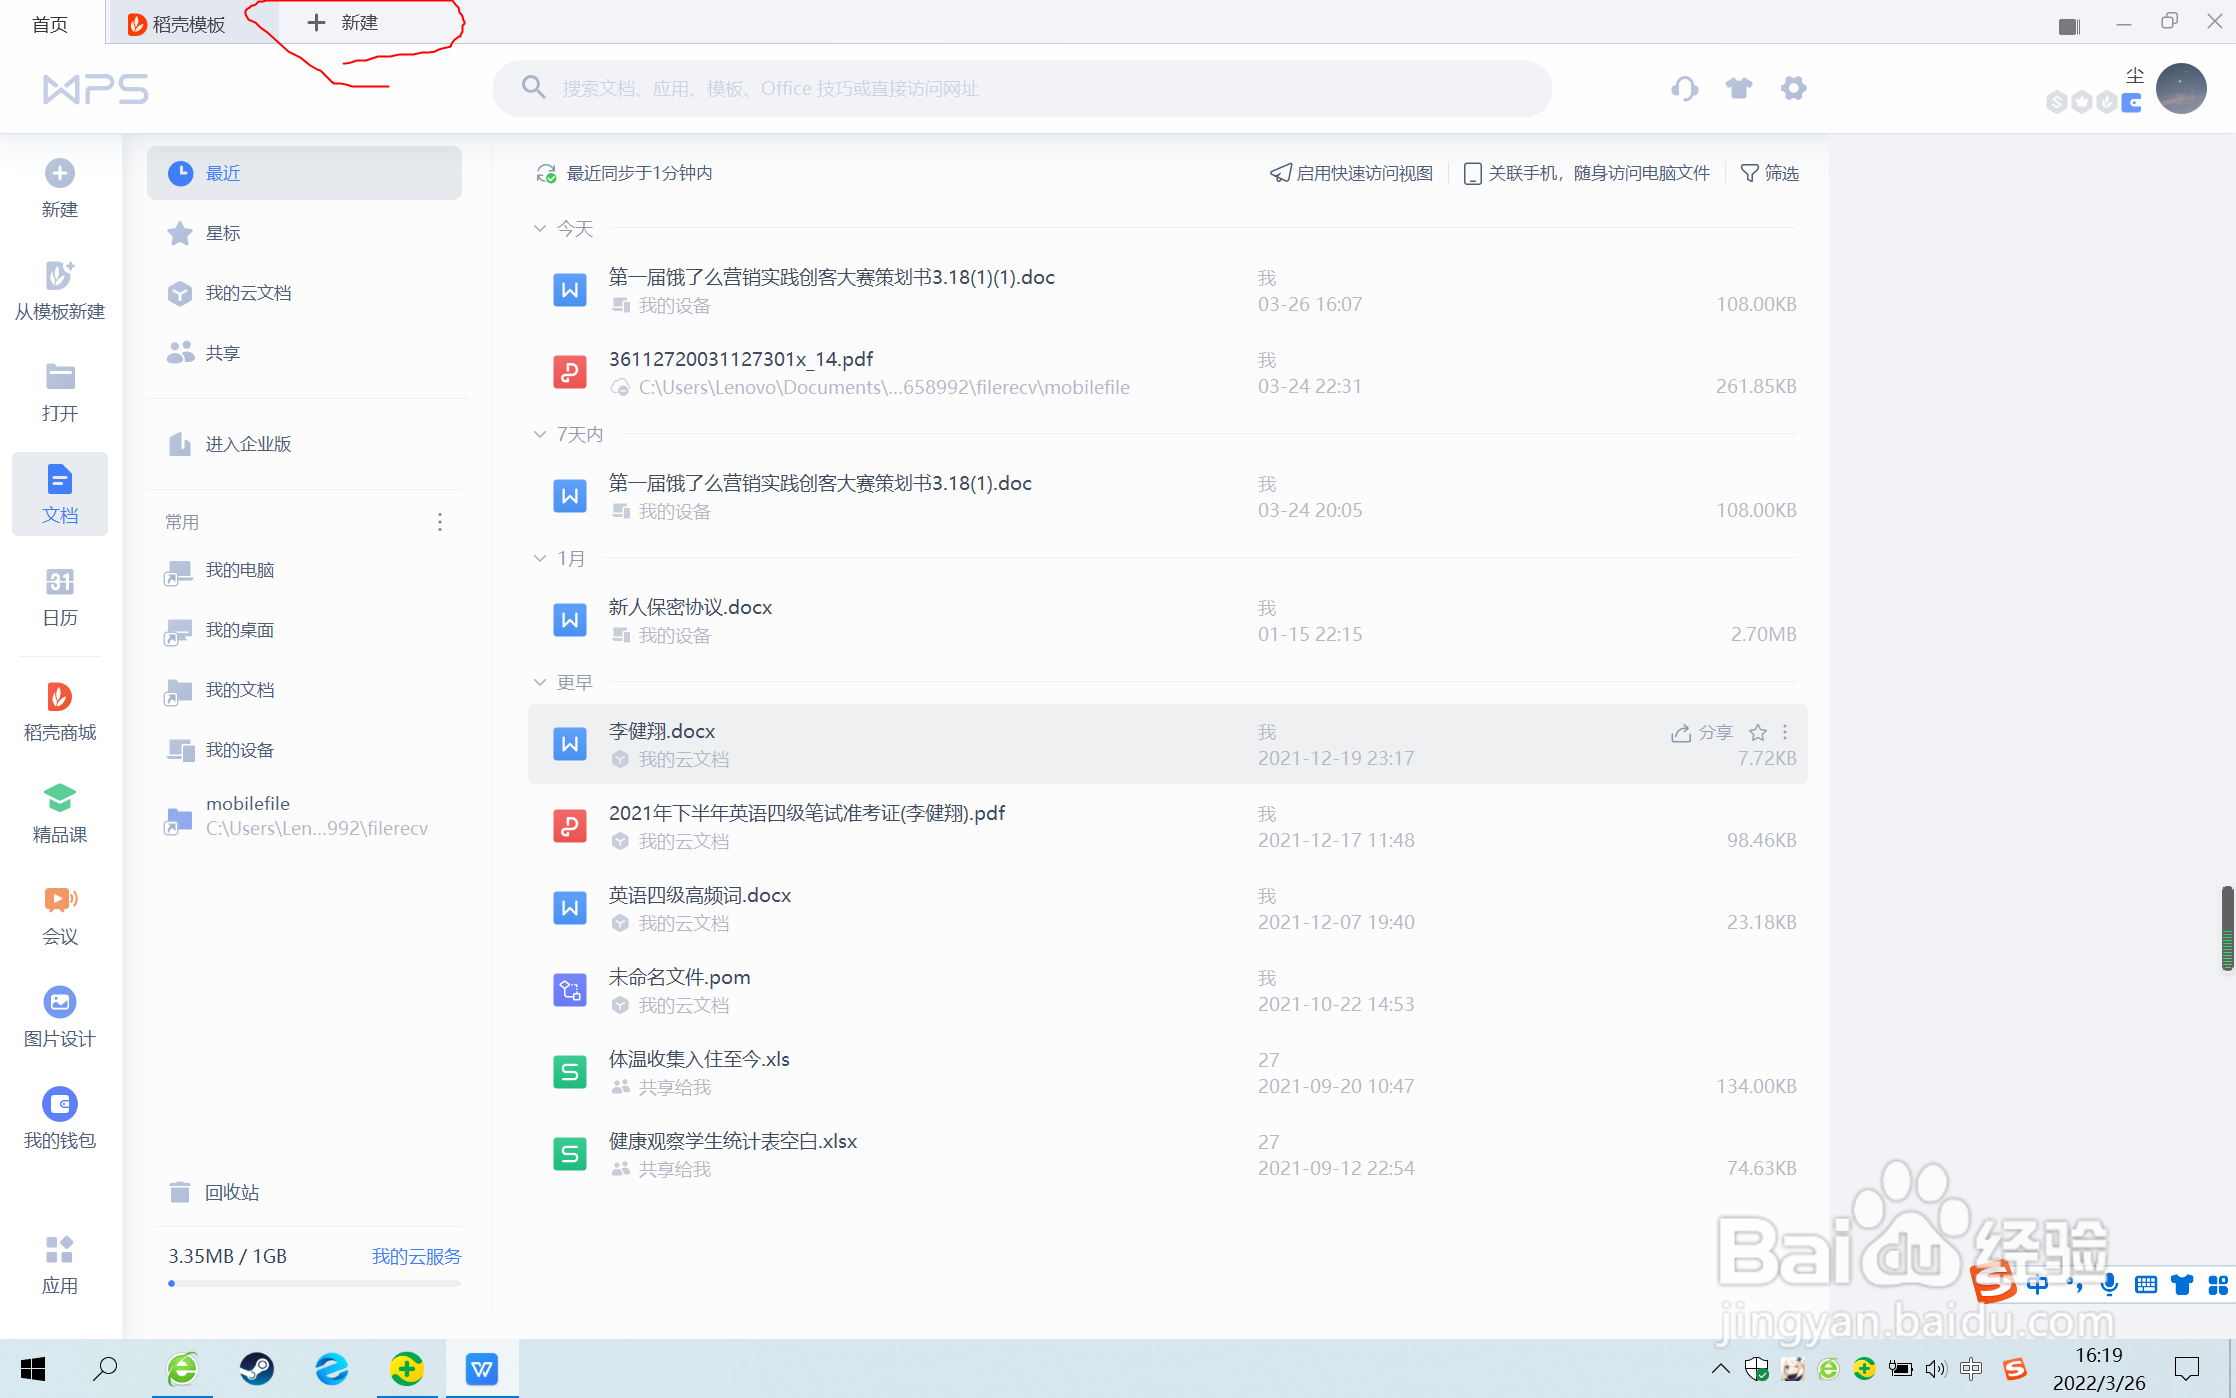The width and height of the screenshot is (2236, 1398).
Task: Open the 应用 apps icon
Action: pos(60,1250)
